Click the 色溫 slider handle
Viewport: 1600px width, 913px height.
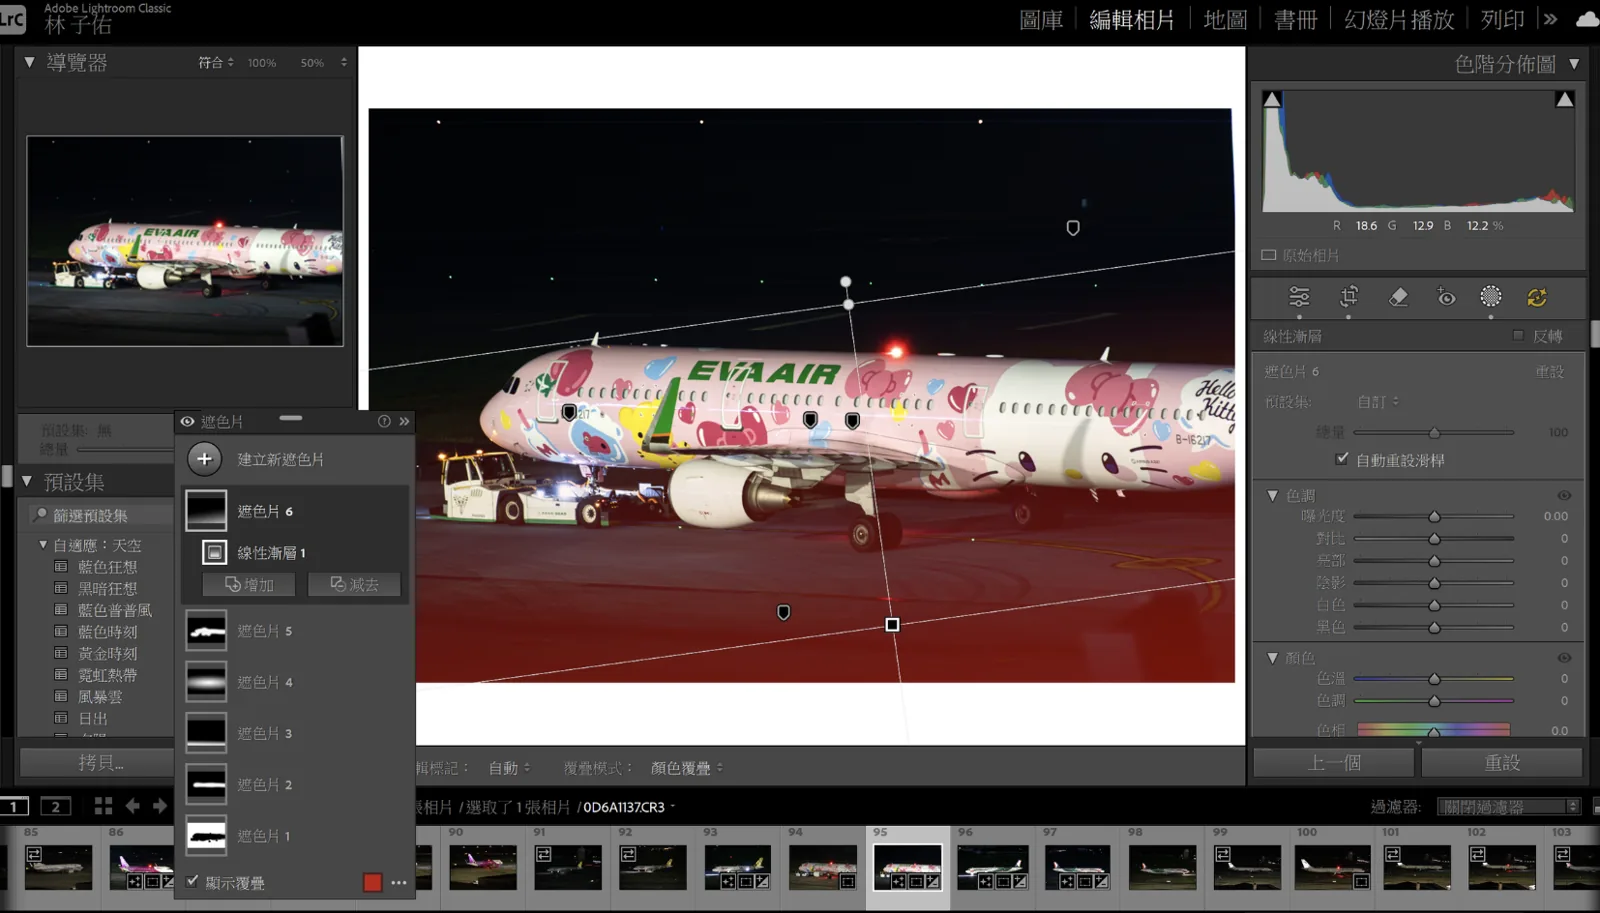[x=1434, y=678]
